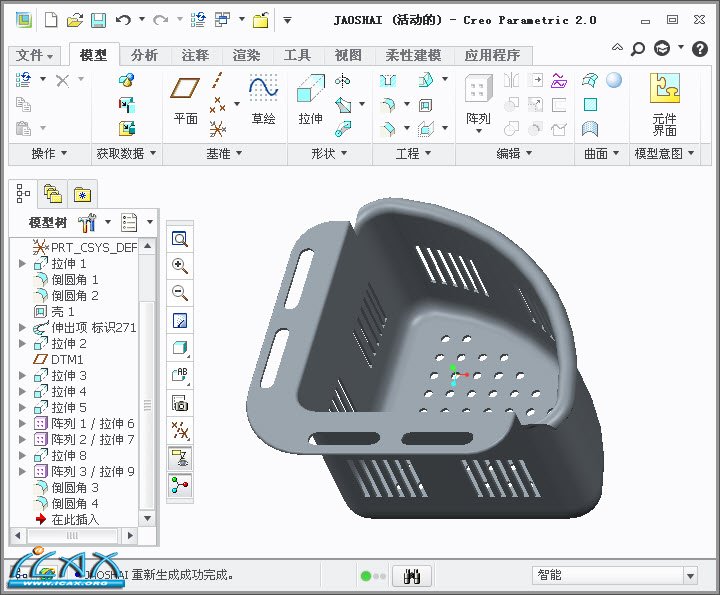Click the Redo arrow icon
Image resolution: width=720 pixels, height=595 pixels.
tap(160, 20)
